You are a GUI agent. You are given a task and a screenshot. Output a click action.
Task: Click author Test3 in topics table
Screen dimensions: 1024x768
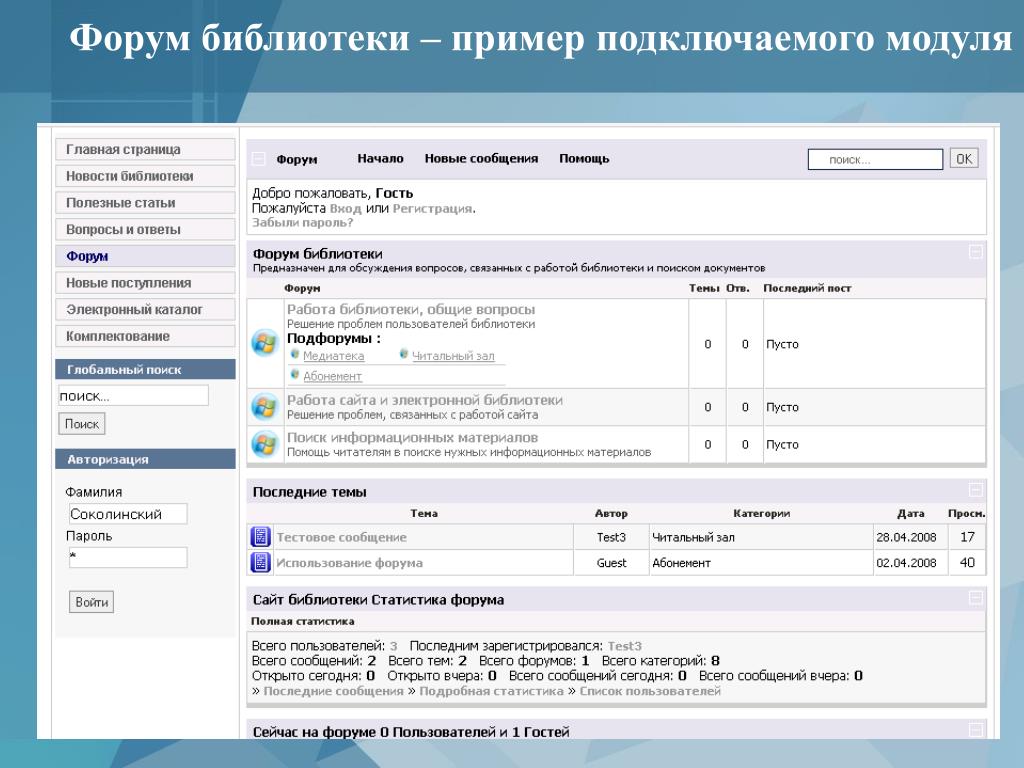pyautogui.click(x=611, y=537)
